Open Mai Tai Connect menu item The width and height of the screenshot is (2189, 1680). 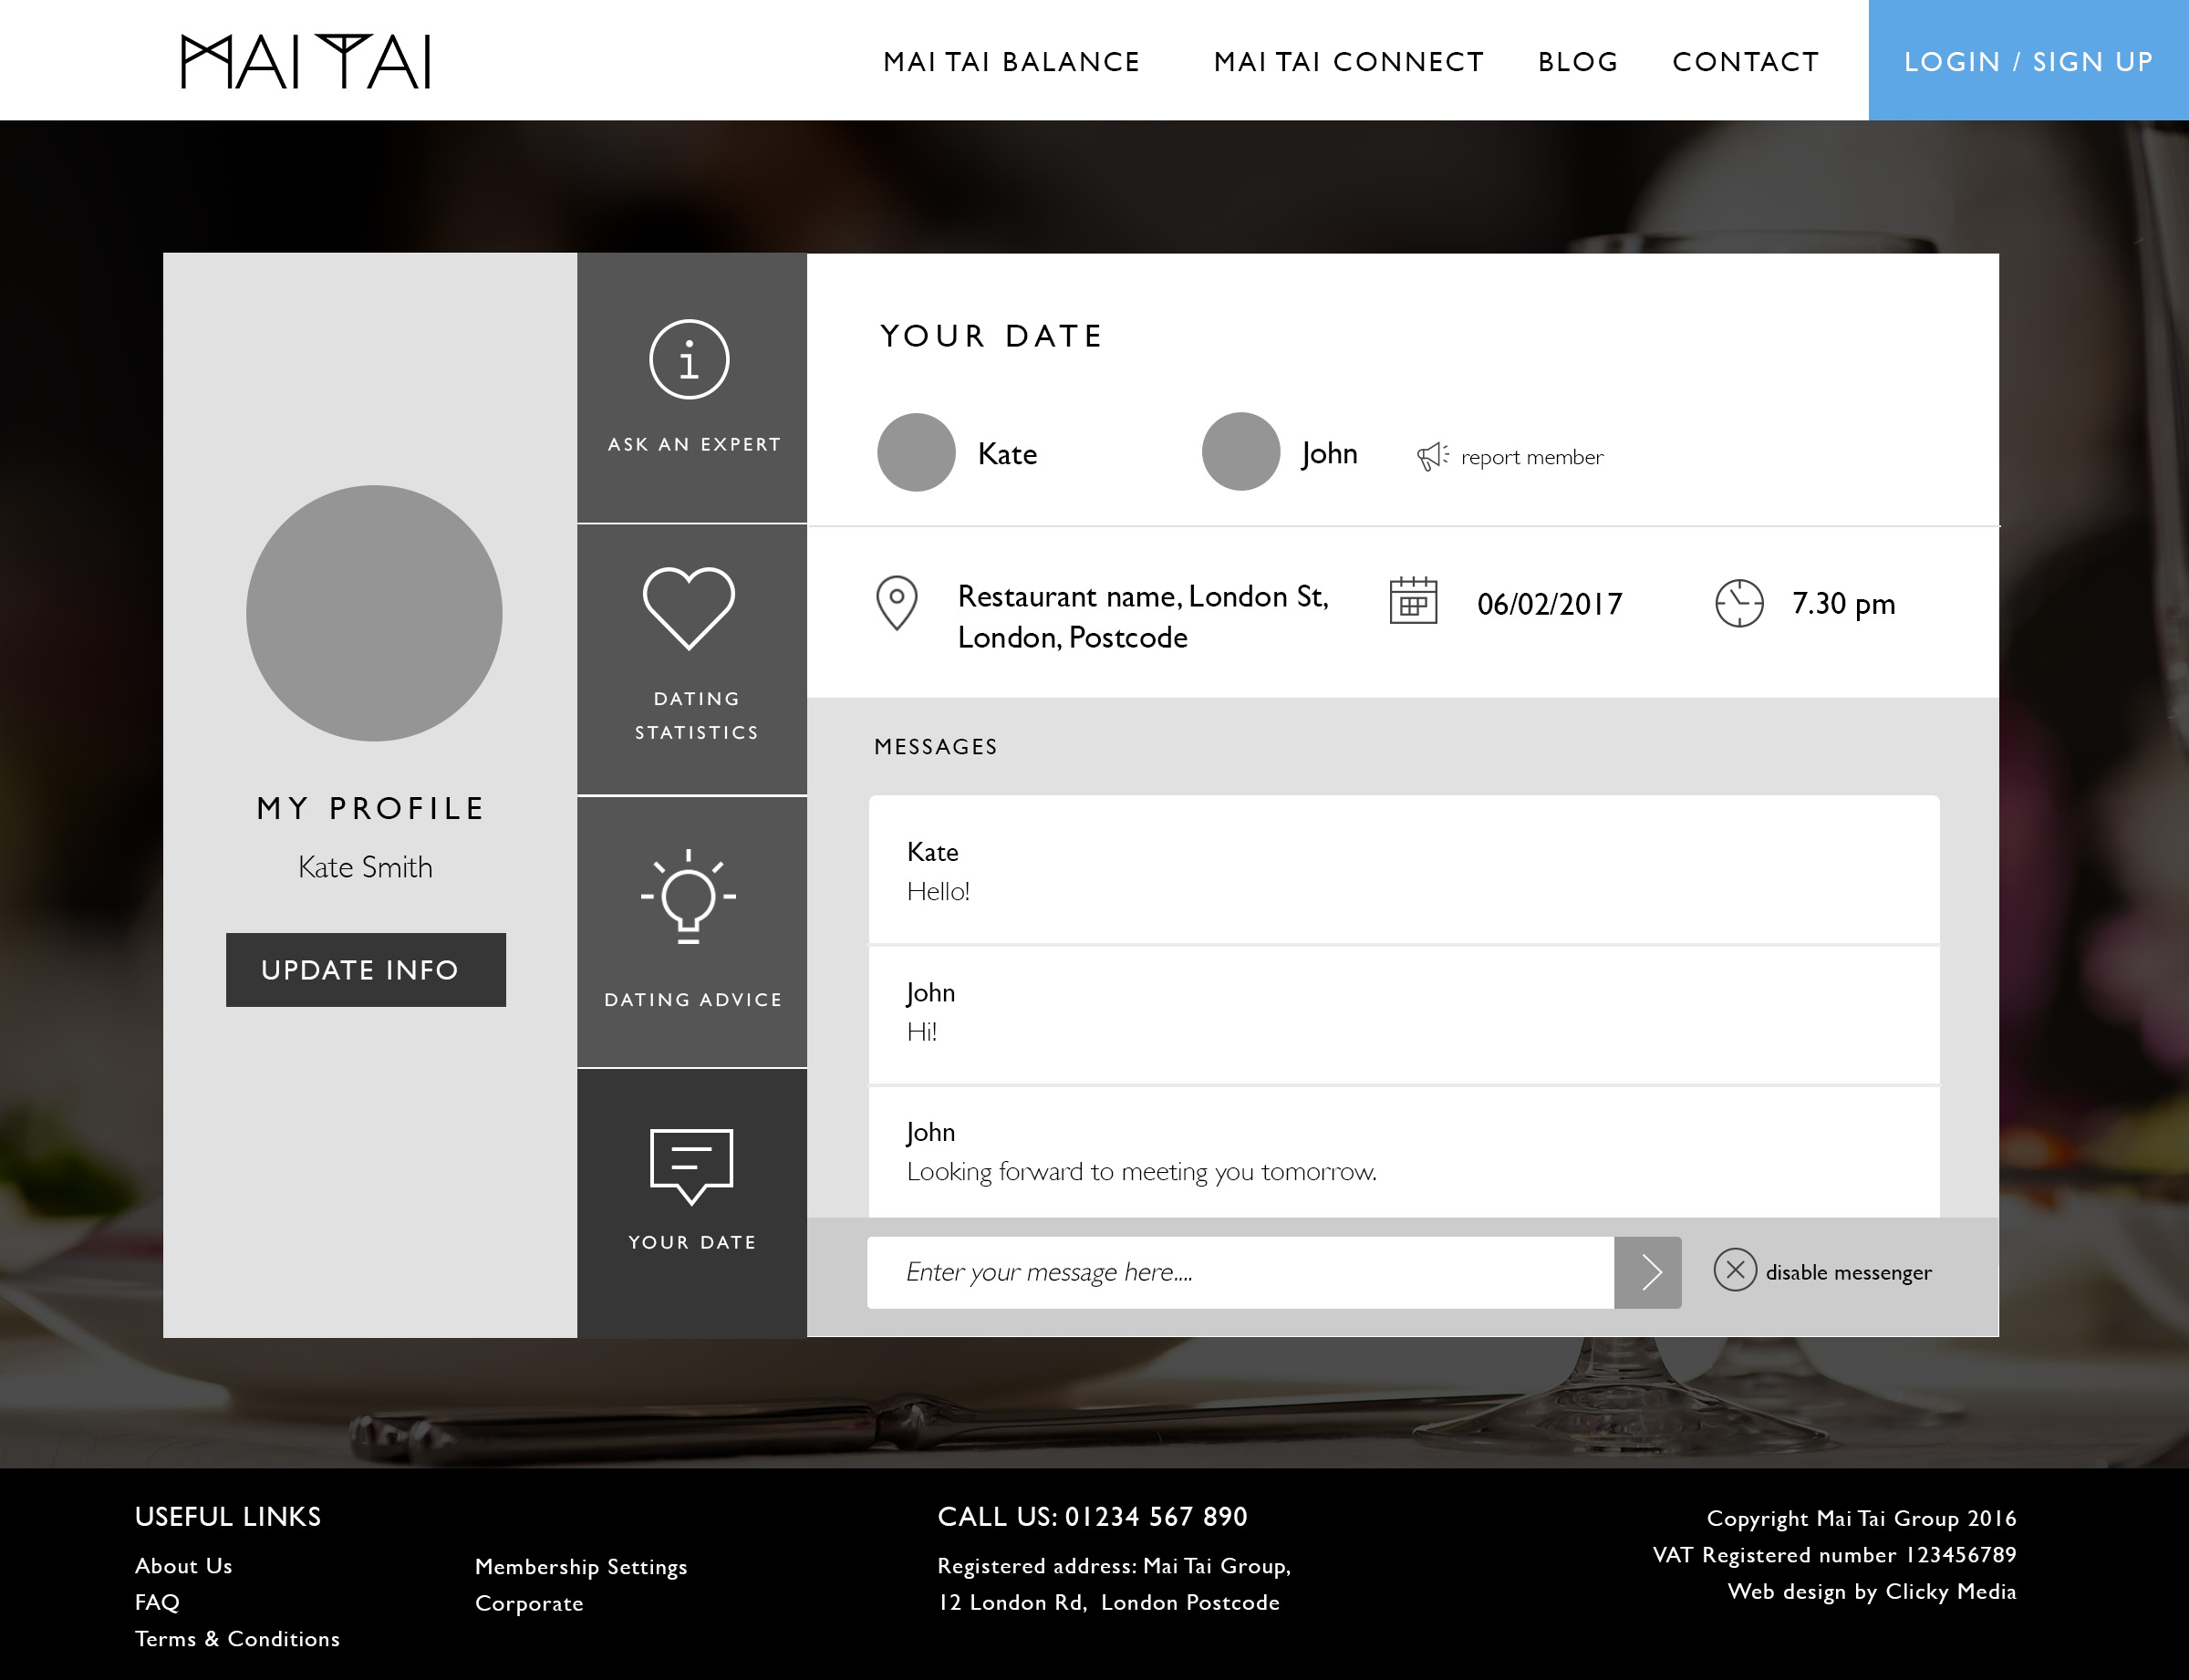point(1348,62)
